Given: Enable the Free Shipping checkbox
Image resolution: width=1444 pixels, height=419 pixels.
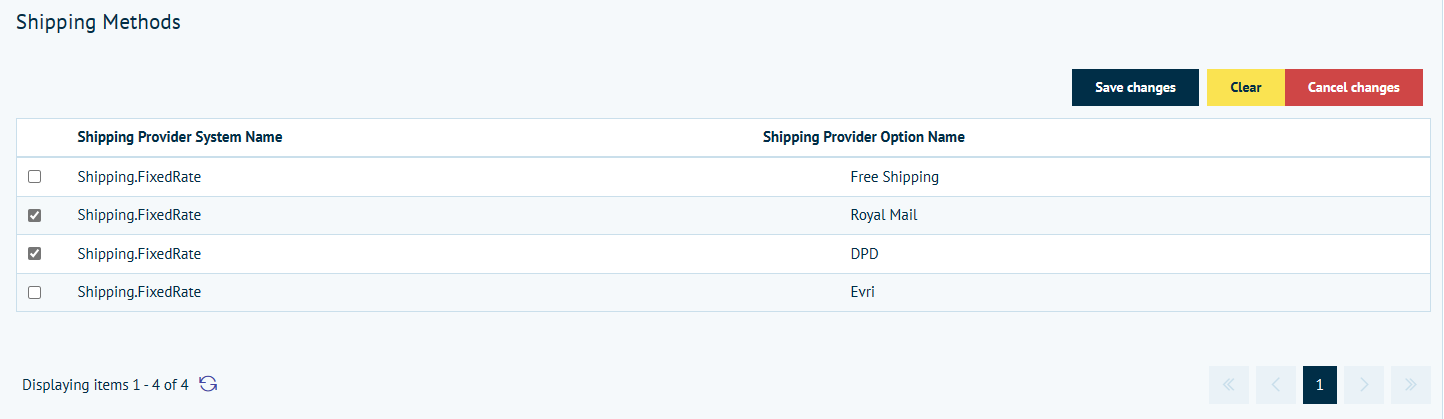Looking at the screenshot, I should pos(35,177).
